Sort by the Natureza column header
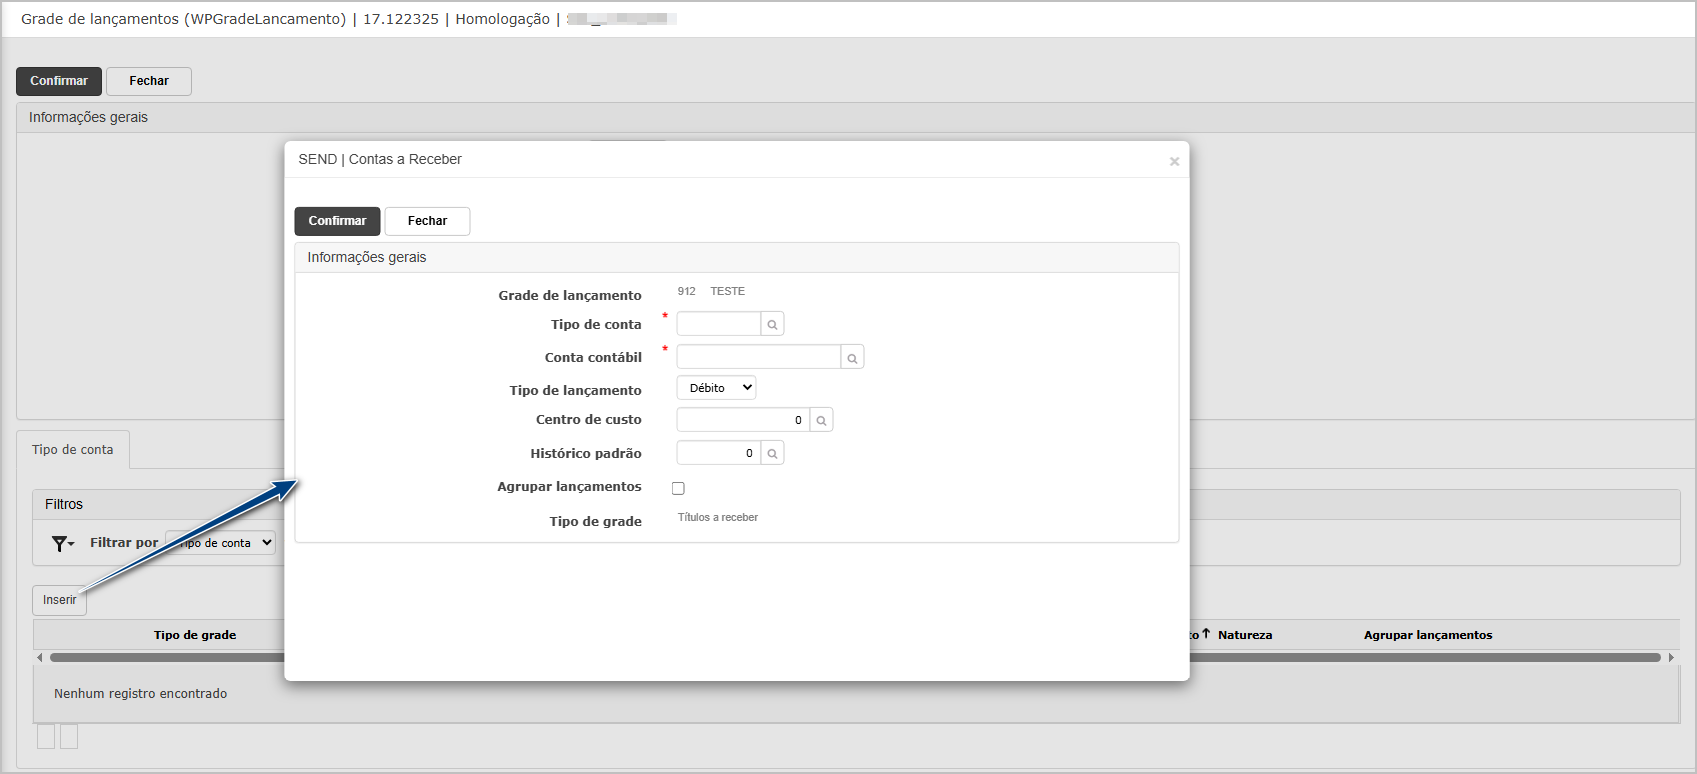The width and height of the screenshot is (1697, 774). point(1244,635)
